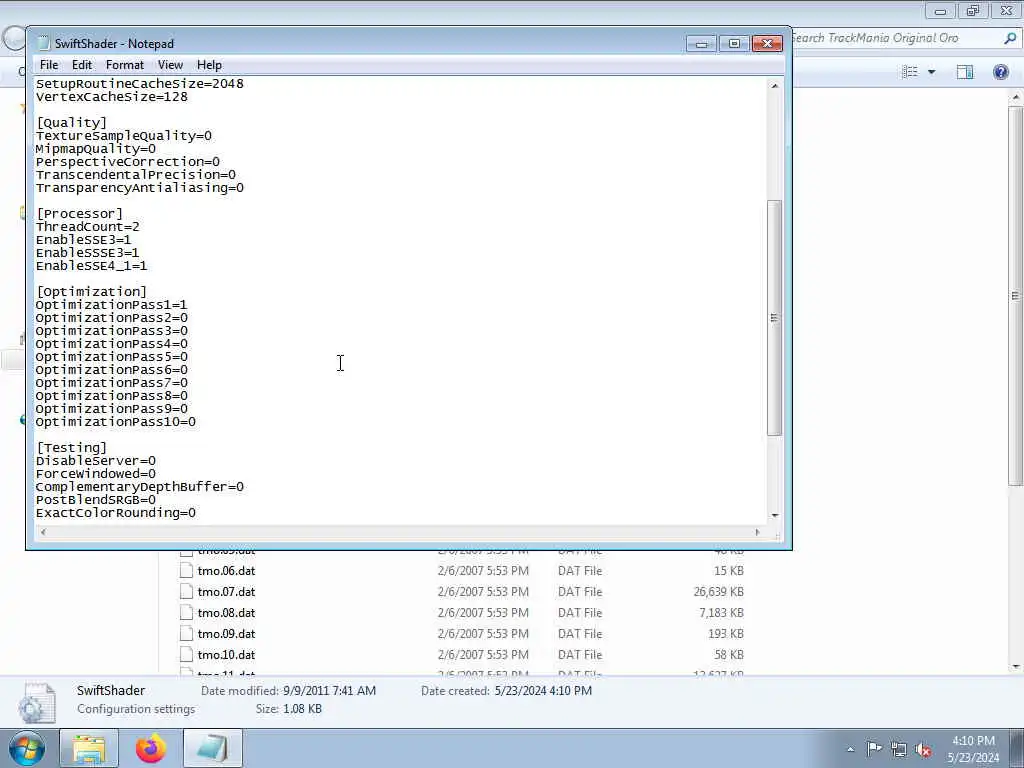Click Explorer window scrollbar down arrow
This screenshot has width=1024, height=768.
(1016, 666)
